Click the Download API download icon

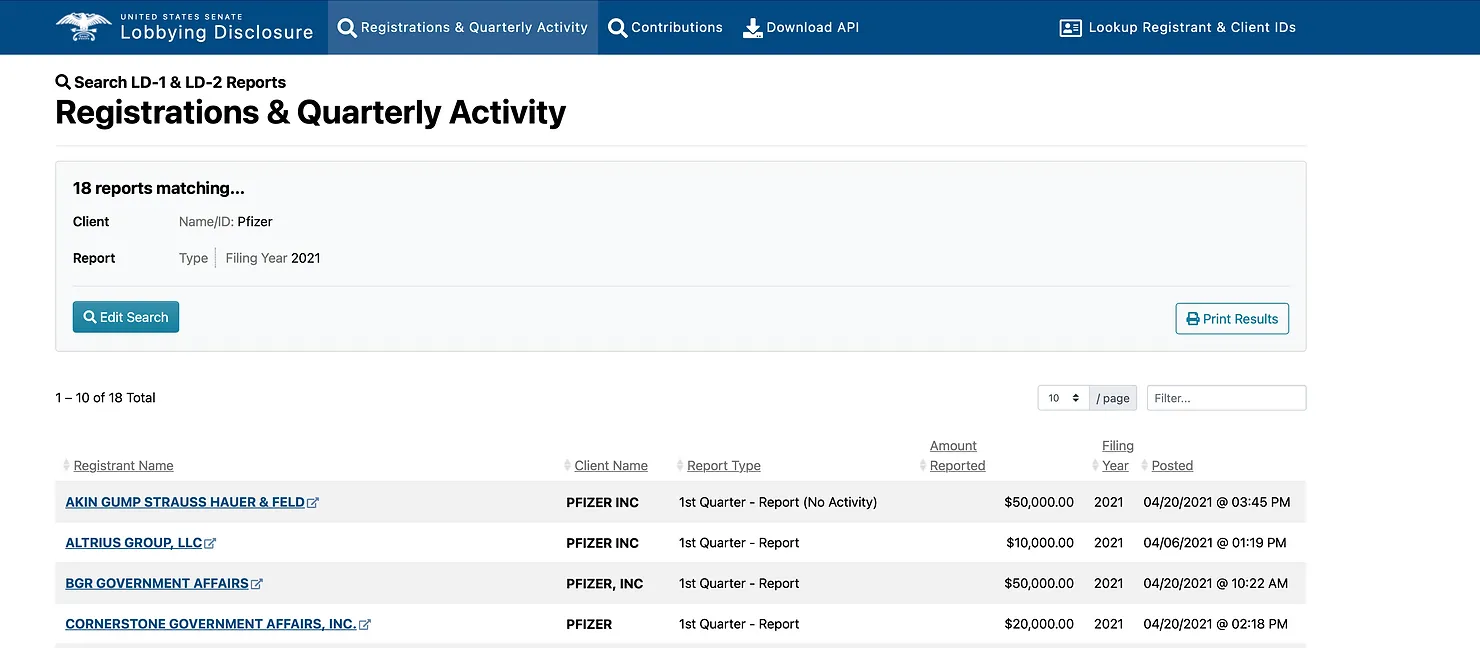click(x=752, y=28)
